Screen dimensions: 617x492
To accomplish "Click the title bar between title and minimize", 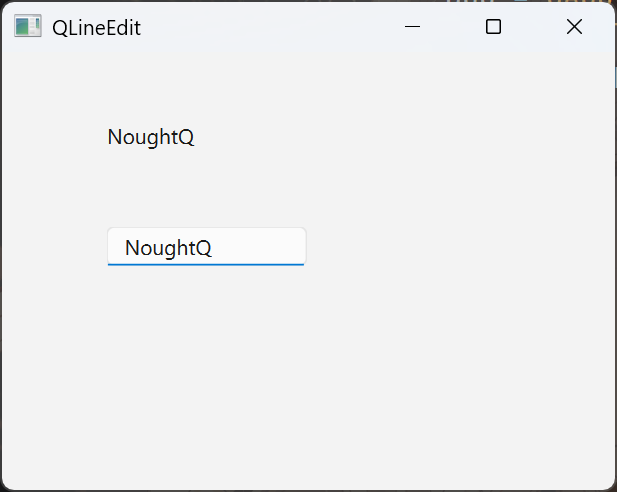I will 270,27.
